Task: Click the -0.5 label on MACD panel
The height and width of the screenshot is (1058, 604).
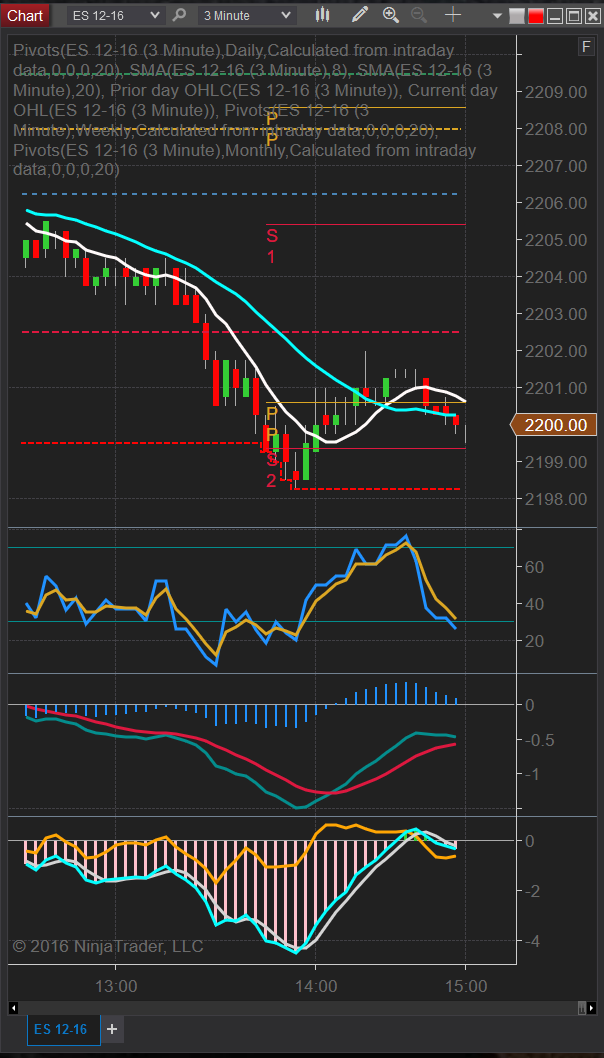Action: 539,740
